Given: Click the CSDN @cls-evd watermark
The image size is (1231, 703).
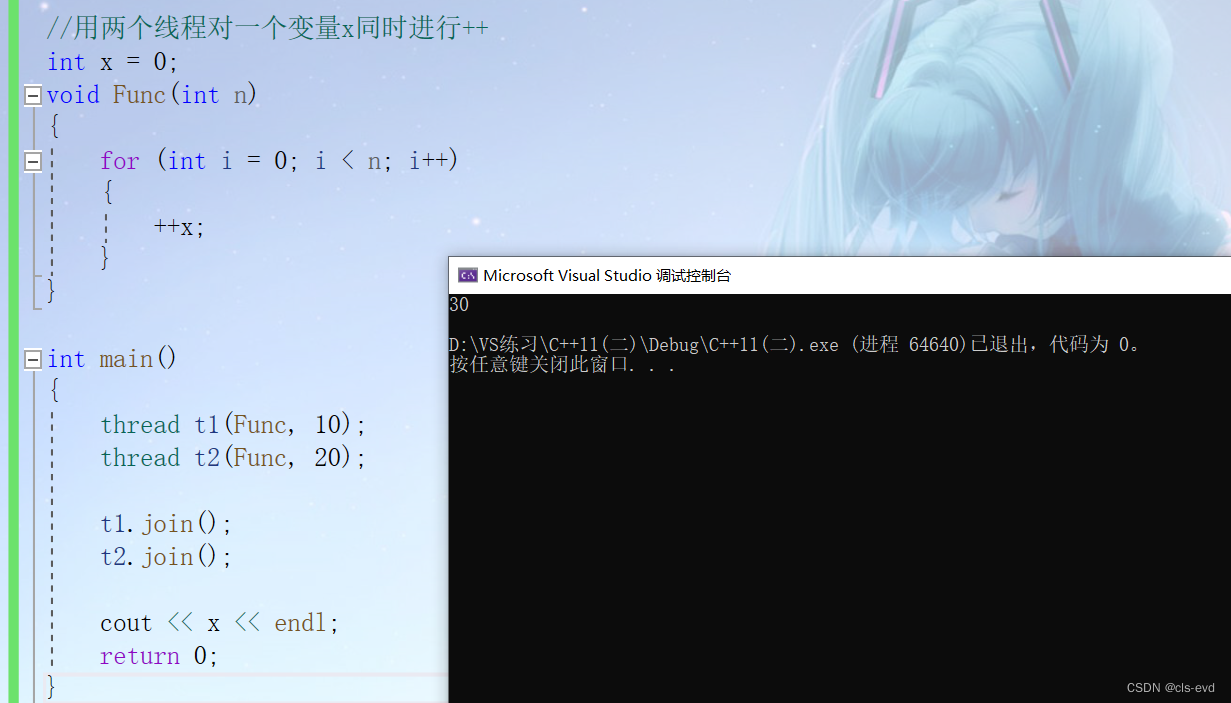Looking at the screenshot, I should (1170, 688).
